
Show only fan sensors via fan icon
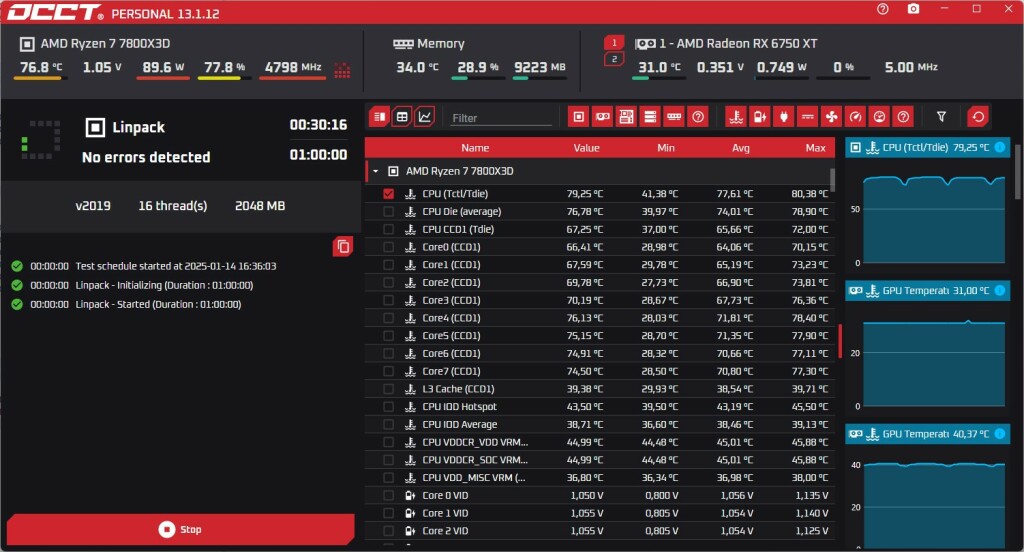(x=831, y=117)
